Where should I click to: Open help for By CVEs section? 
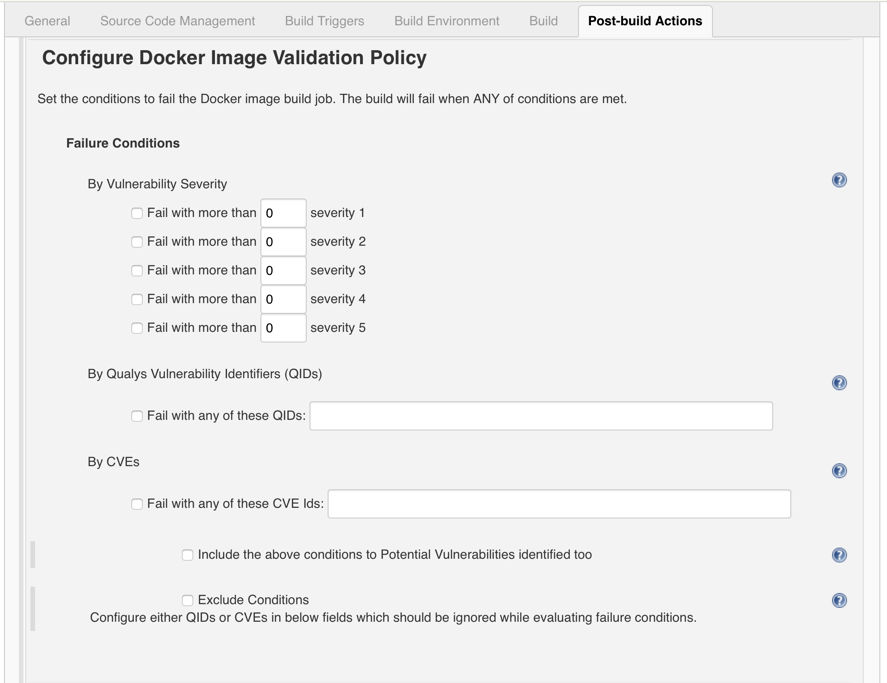pyautogui.click(x=839, y=470)
